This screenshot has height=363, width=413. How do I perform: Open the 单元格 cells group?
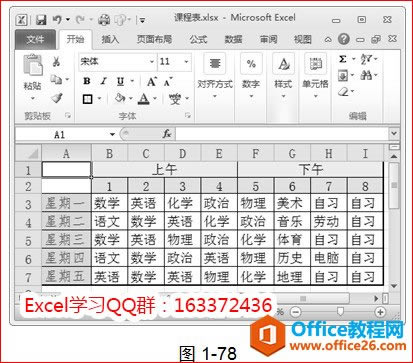[x=315, y=77]
